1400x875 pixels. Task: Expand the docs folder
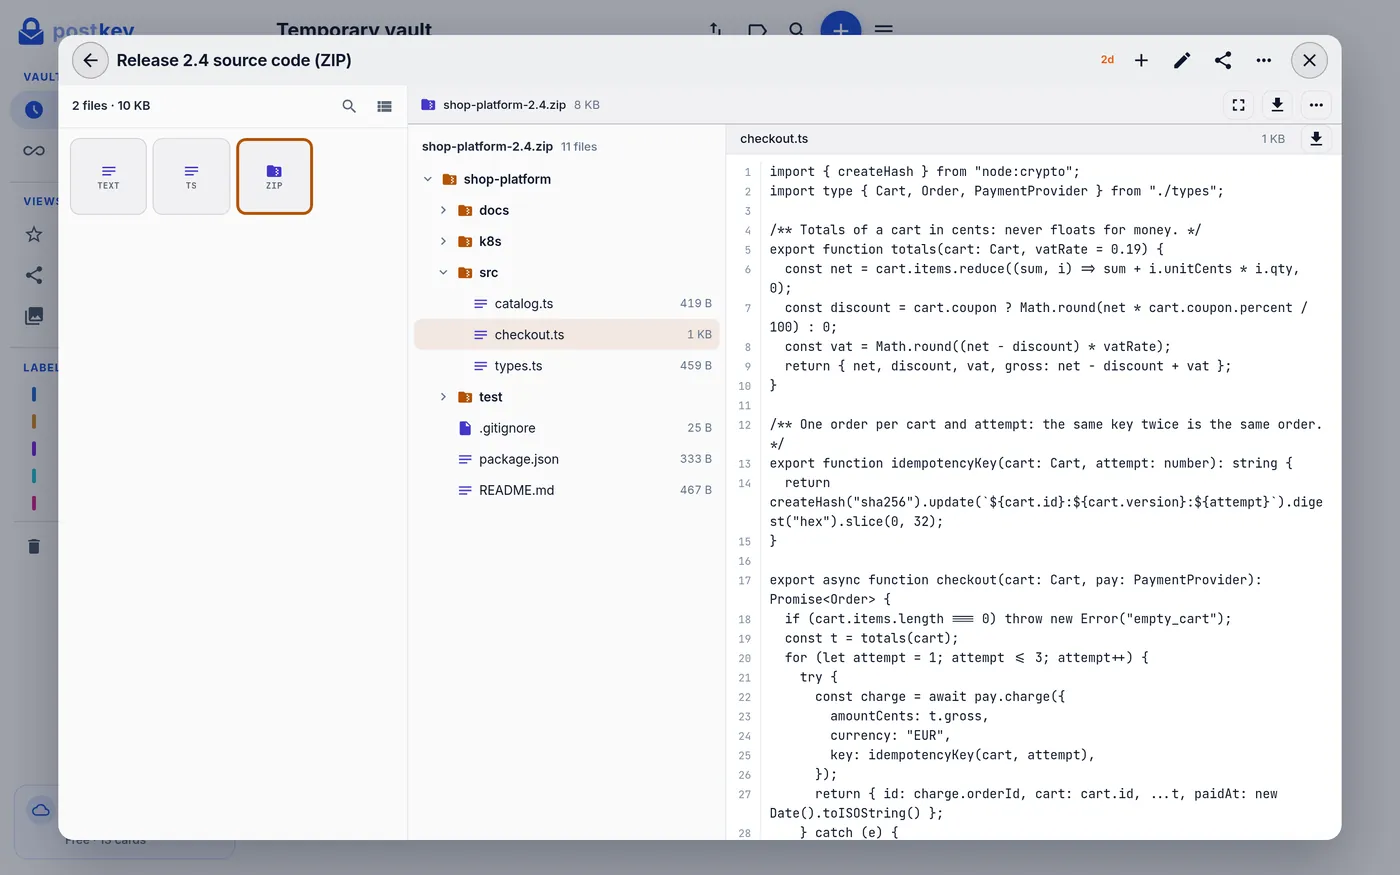443,210
